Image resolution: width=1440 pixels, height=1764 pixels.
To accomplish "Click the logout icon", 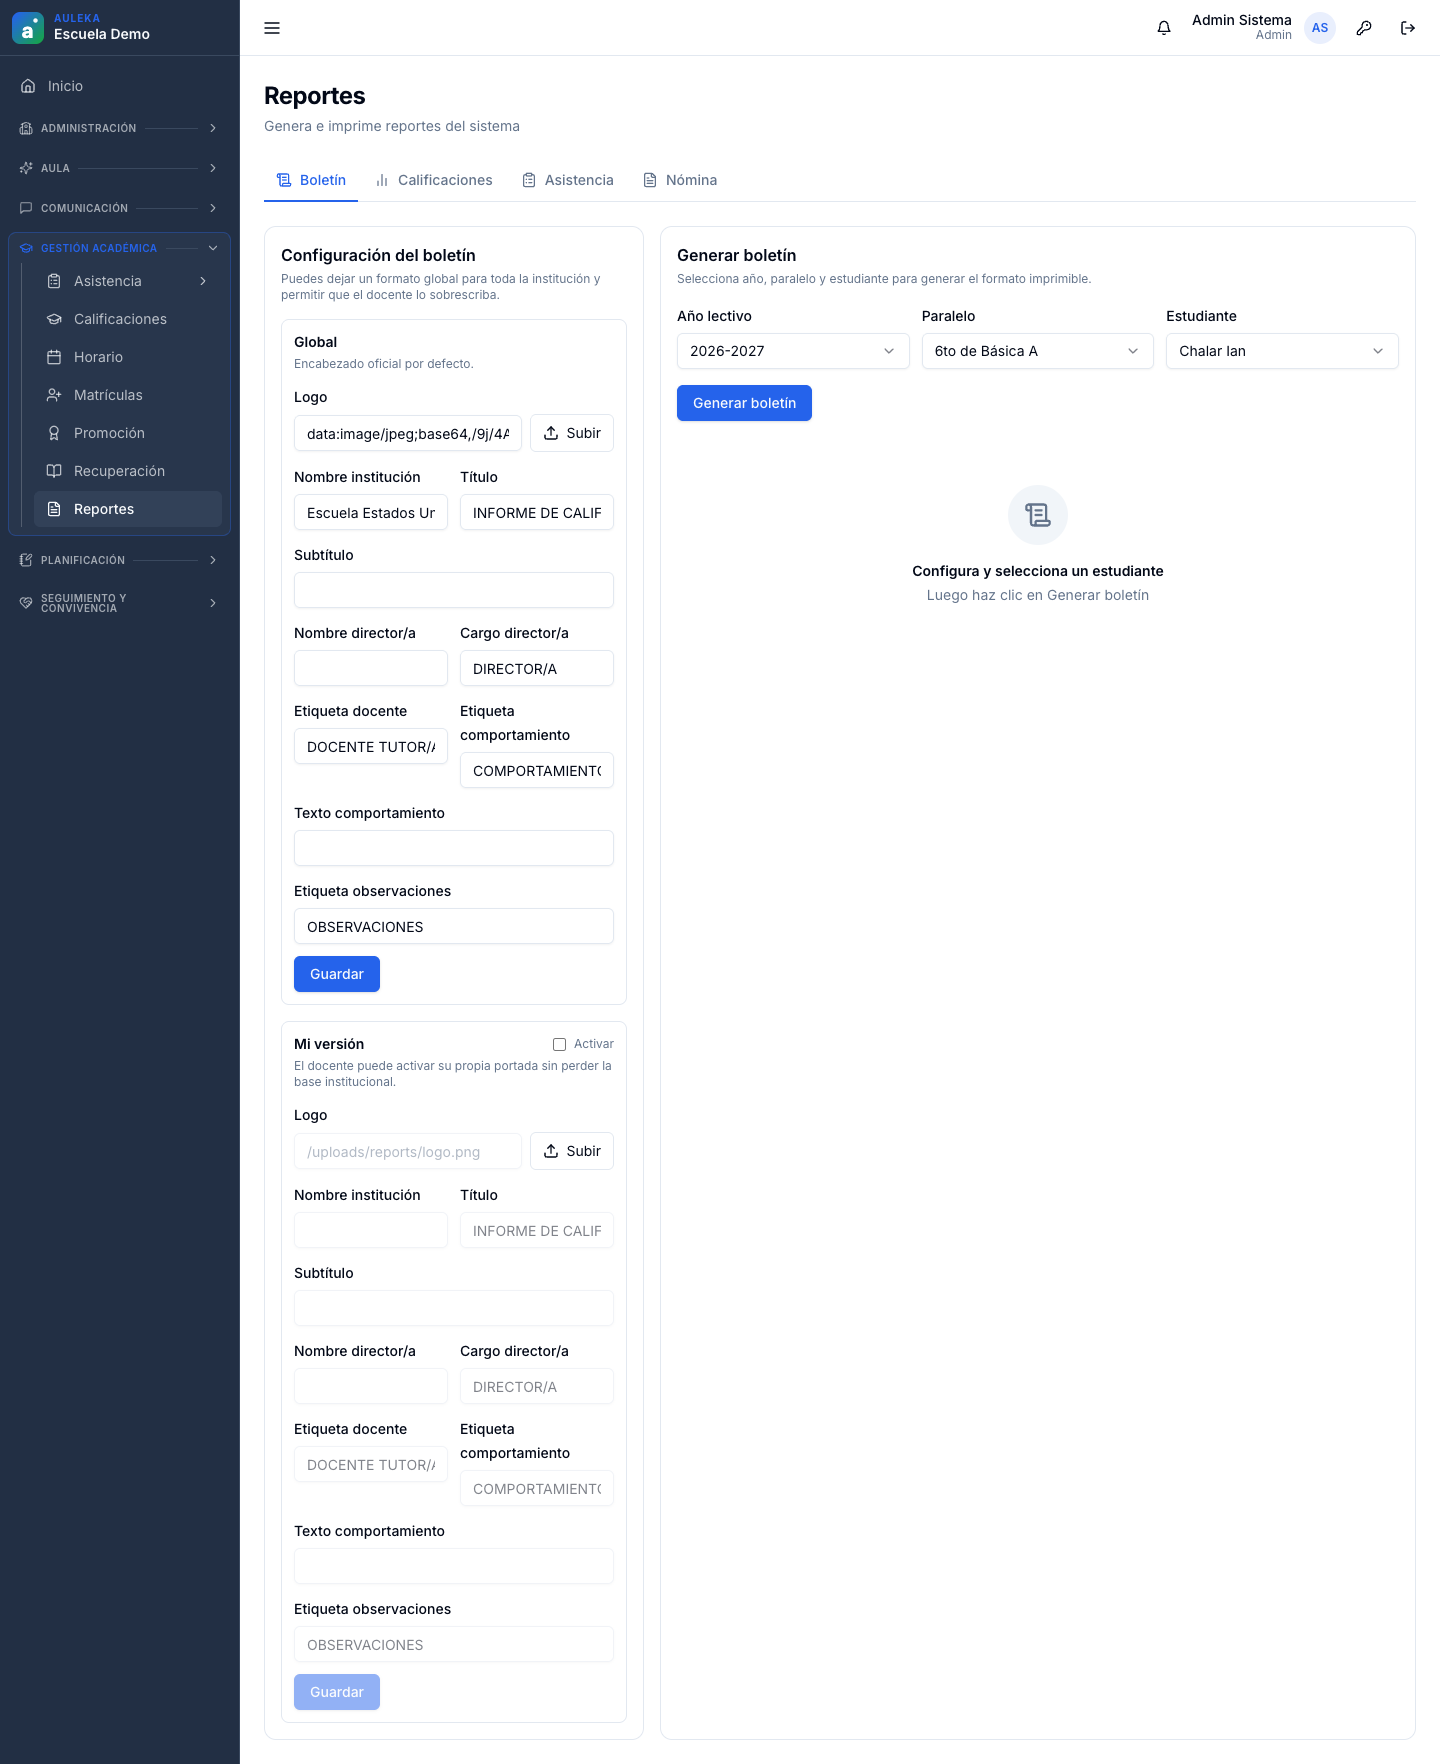I will 1408,28.
